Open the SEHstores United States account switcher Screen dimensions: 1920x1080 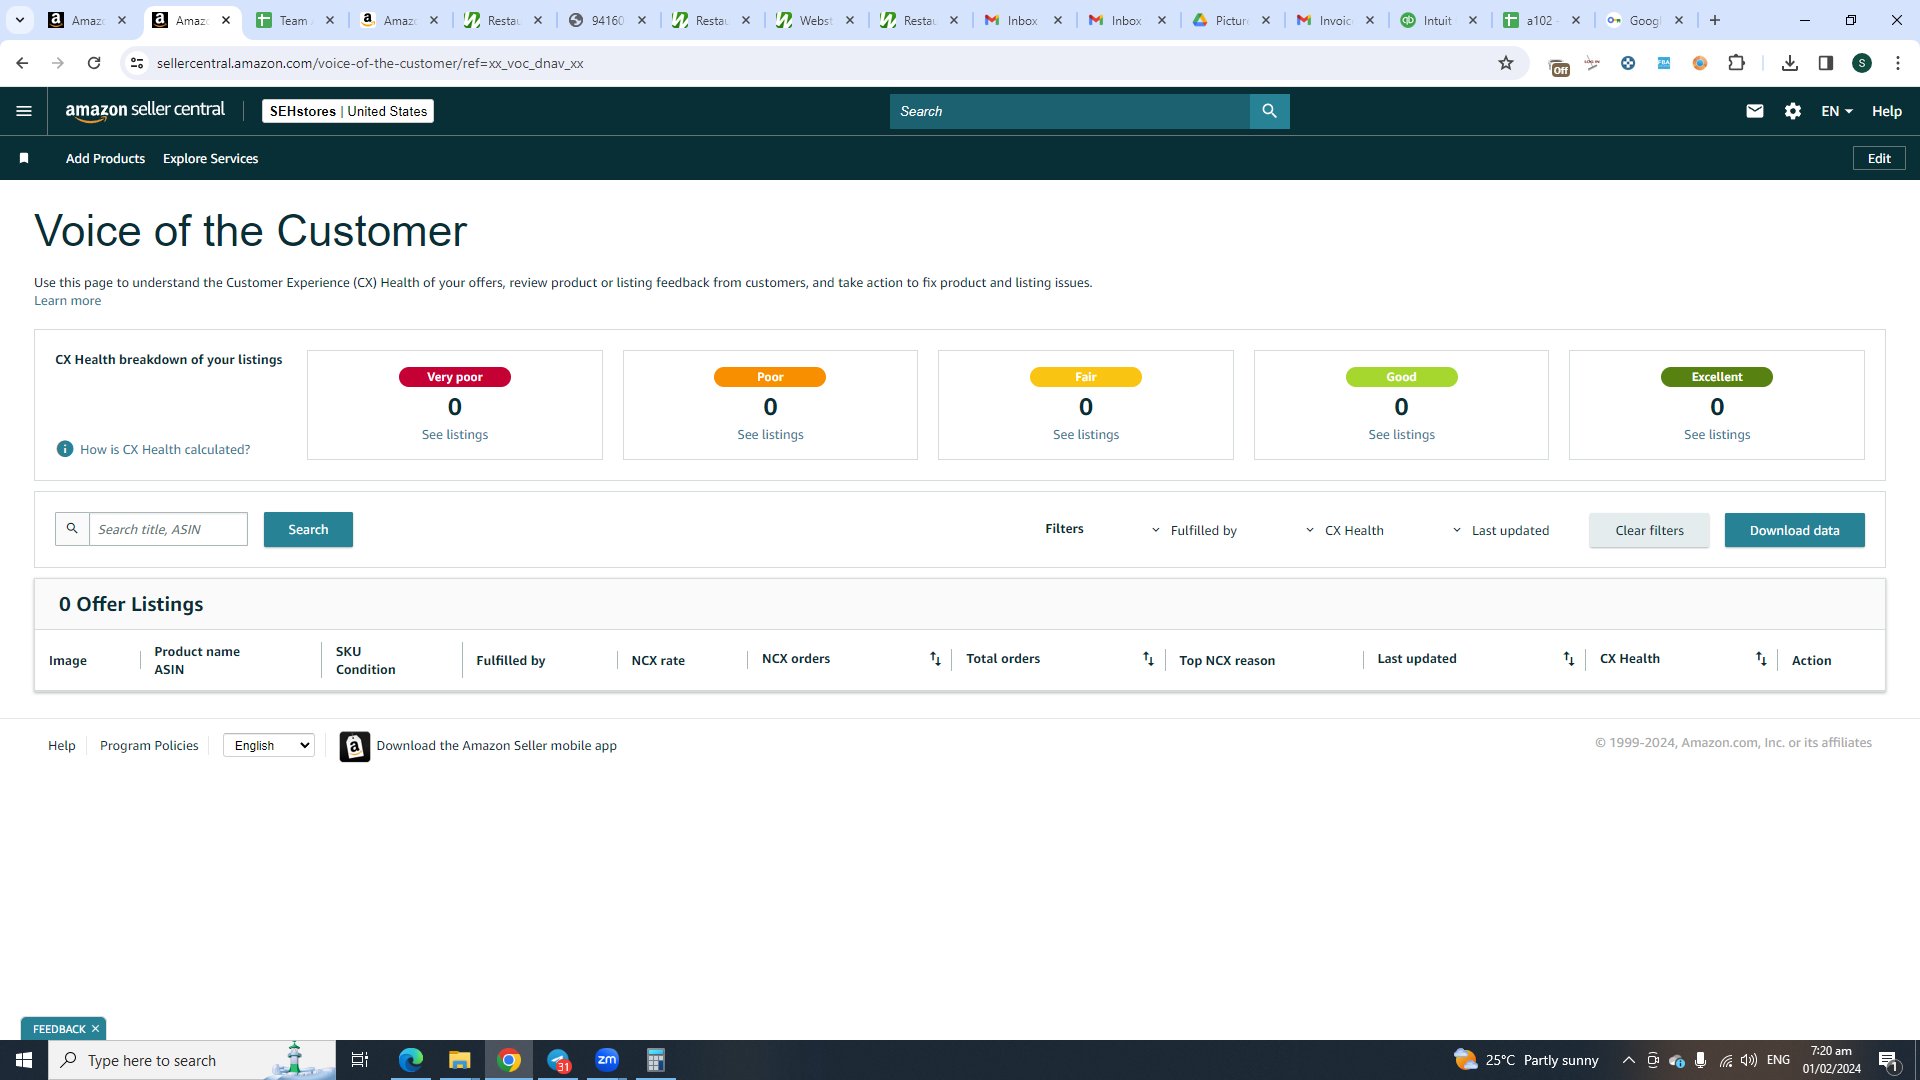click(x=348, y=111)
